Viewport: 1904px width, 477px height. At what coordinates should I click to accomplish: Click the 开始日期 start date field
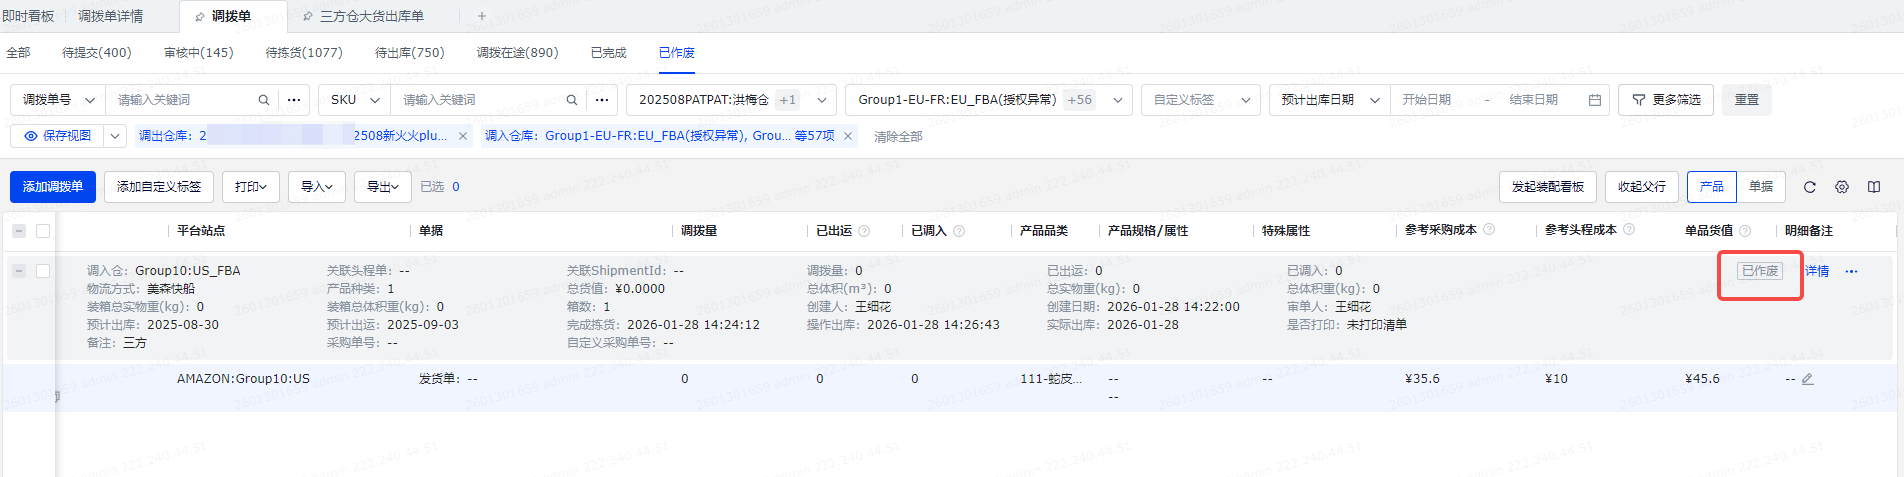coord(1427,100)
